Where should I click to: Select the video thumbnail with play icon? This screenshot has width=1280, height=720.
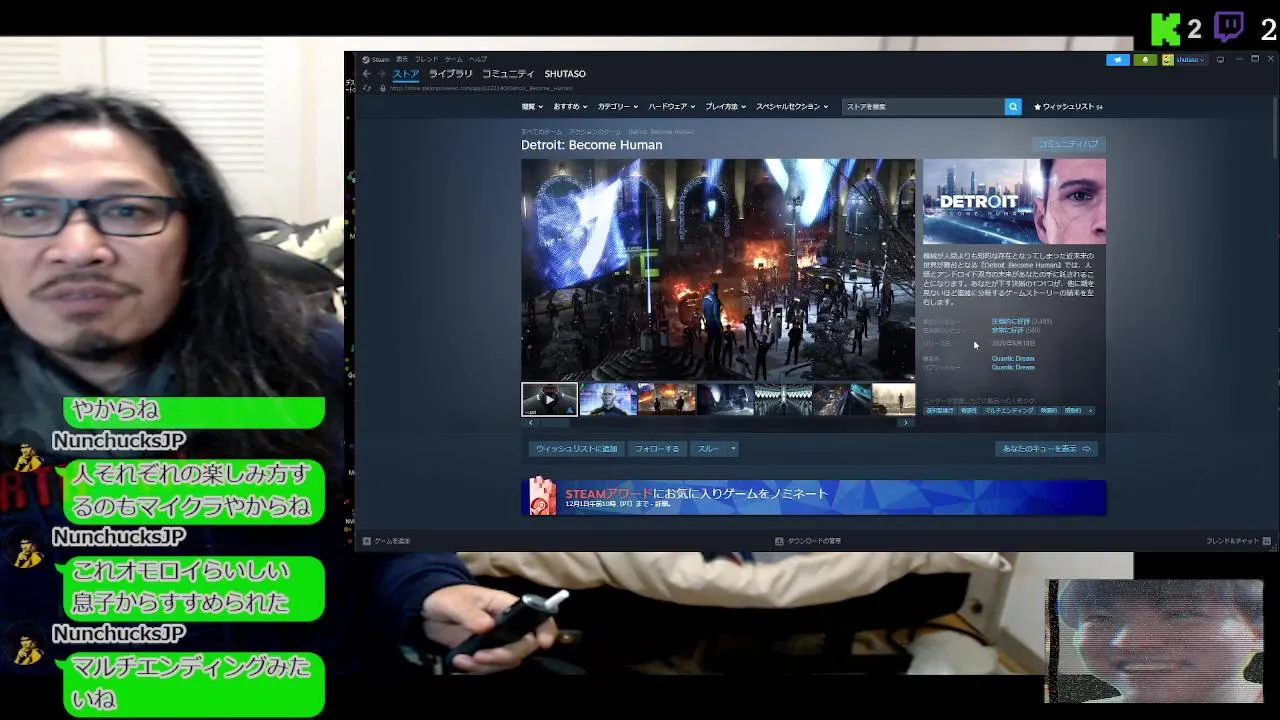point(549,399)
